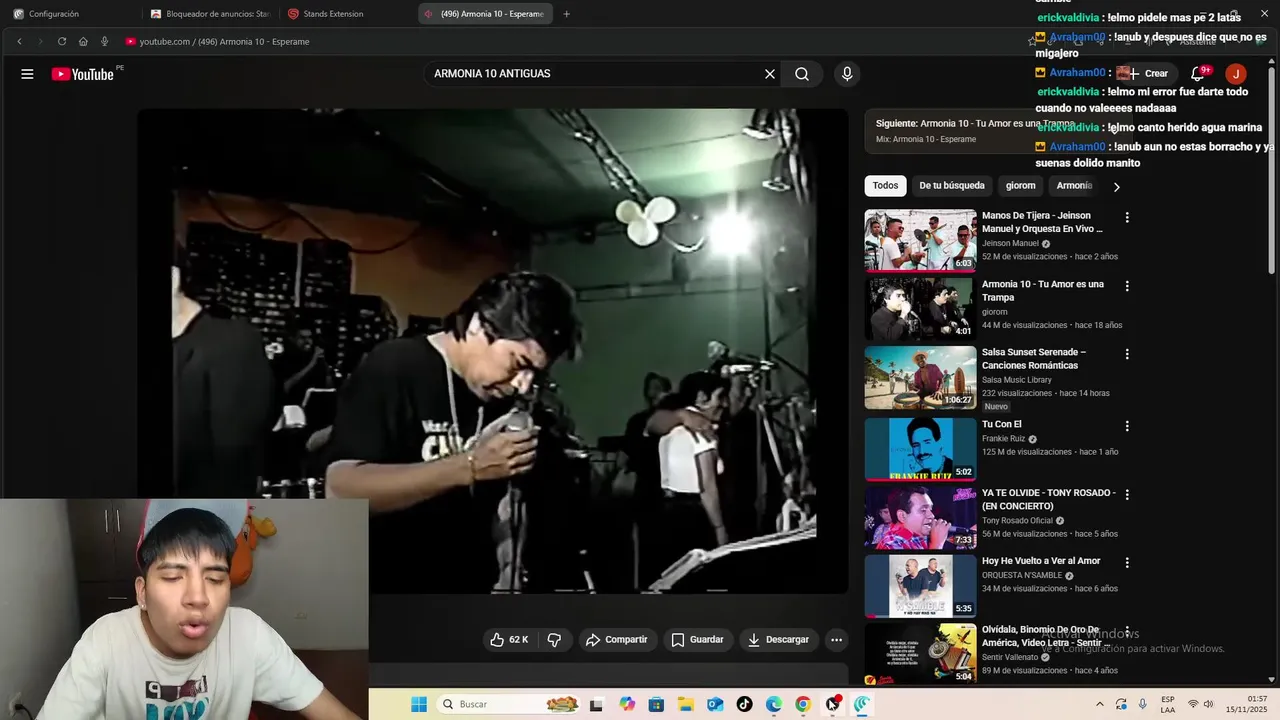This screenshot has height=720, width=1280.
Task: Show hidden system tray icons
Action: click(x=1100, y=704)
